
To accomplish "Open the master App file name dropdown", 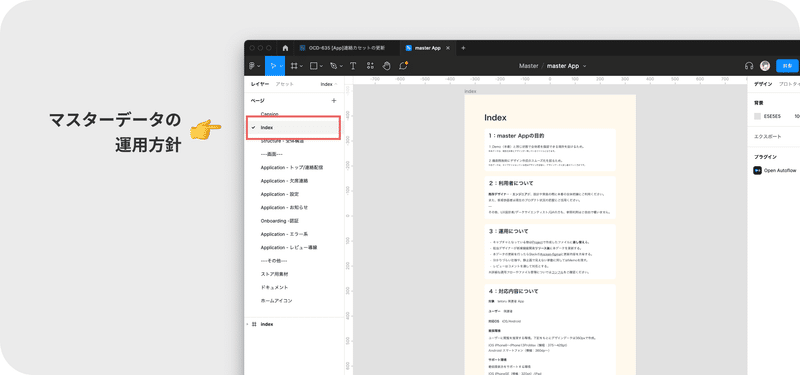I will pyautogui.click(x=585, y=66).
